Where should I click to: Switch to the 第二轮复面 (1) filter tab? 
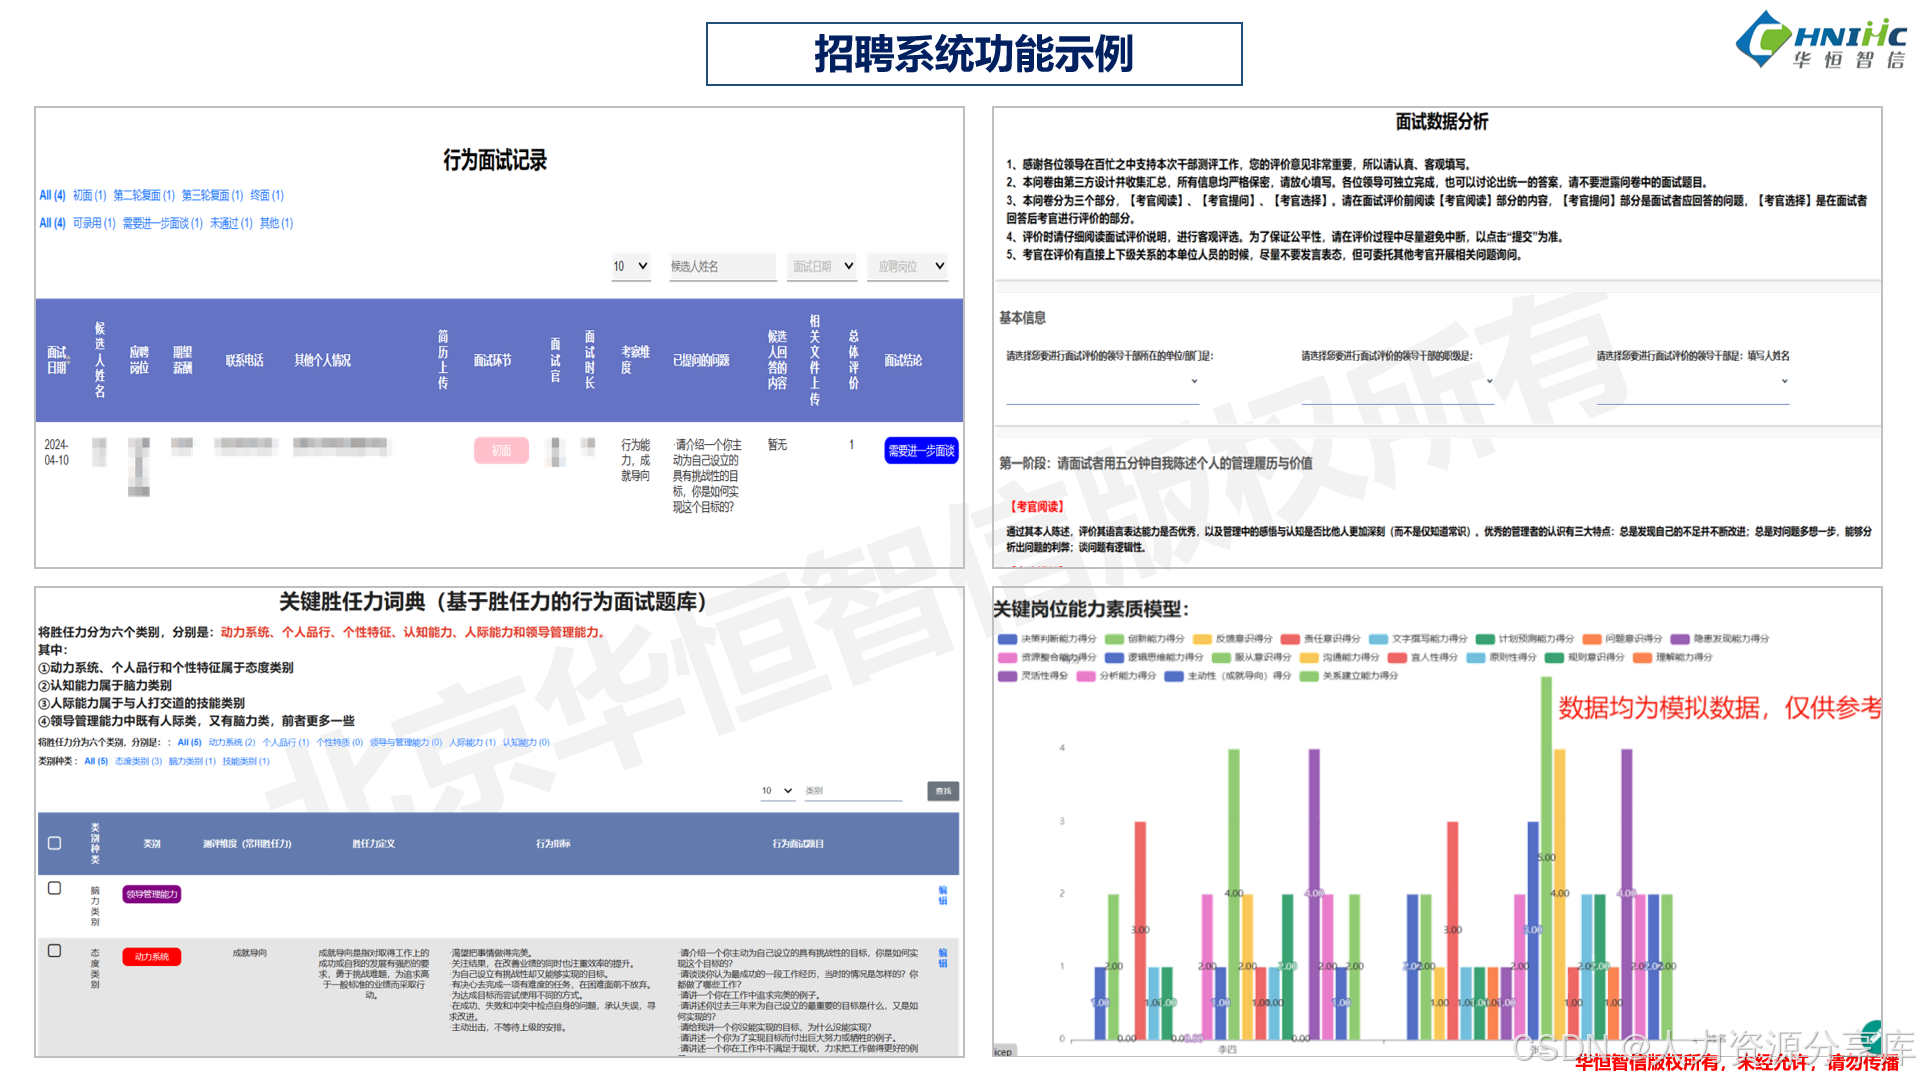(x=143, y=195)
